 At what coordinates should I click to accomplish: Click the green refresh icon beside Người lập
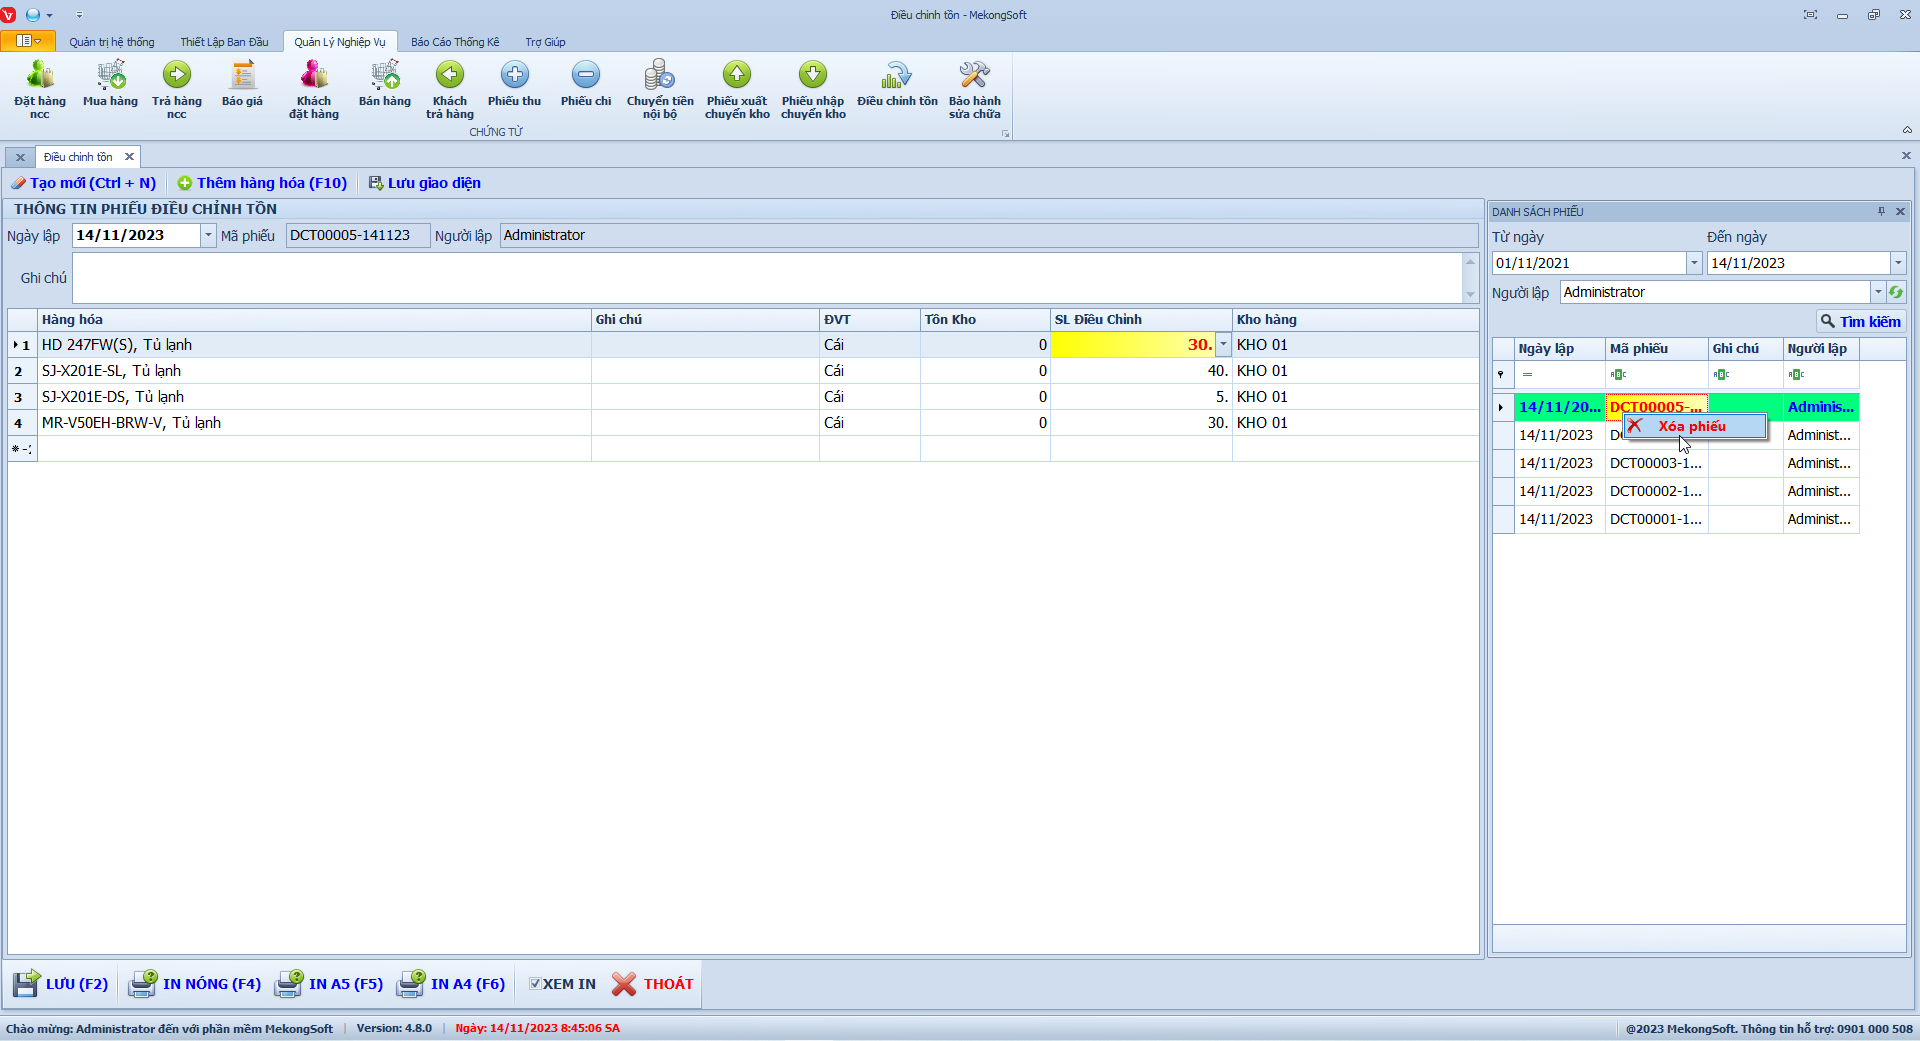[1896, 292]
